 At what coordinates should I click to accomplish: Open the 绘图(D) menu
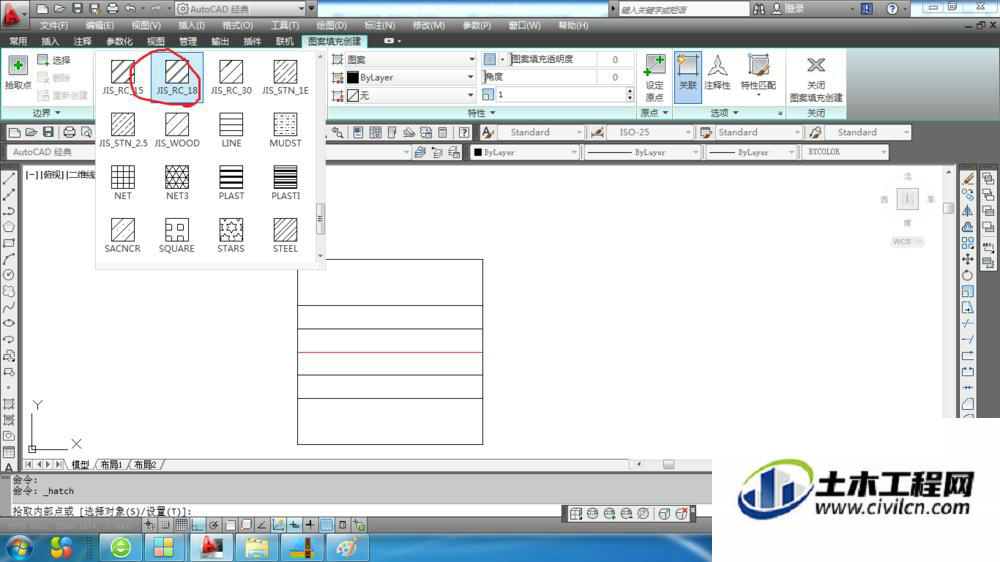(332, 26)
